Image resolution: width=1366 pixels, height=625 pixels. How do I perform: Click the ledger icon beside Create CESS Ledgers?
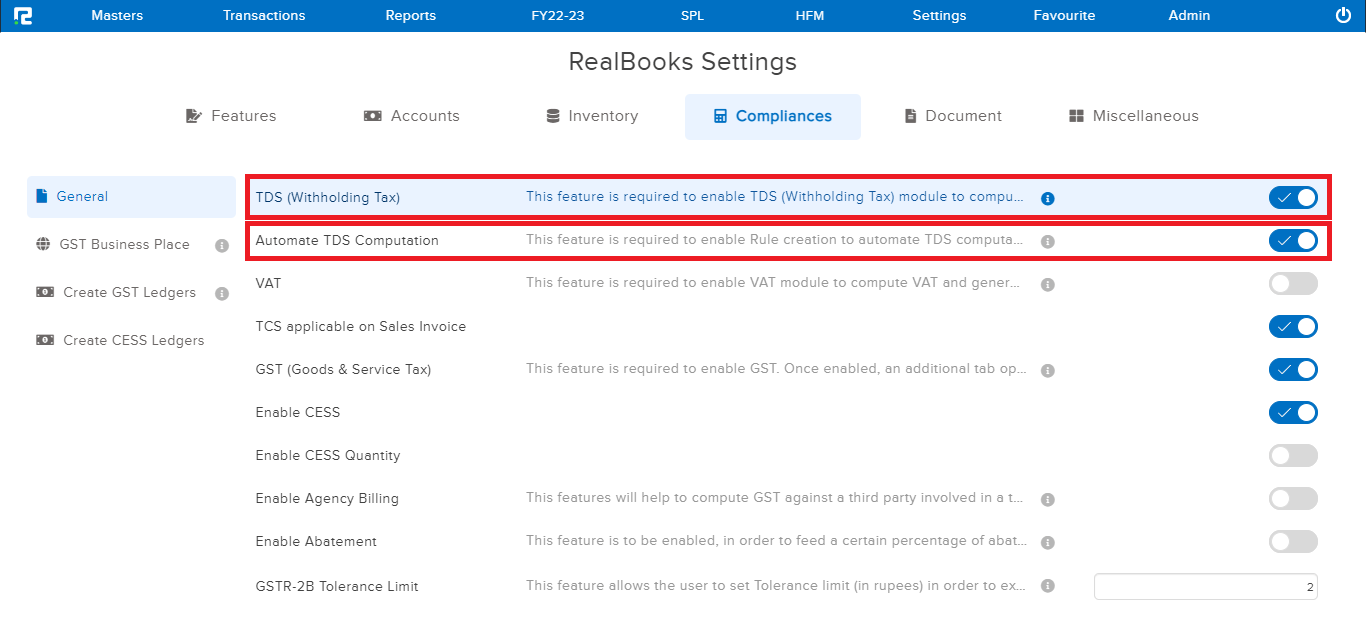[46, 340]
